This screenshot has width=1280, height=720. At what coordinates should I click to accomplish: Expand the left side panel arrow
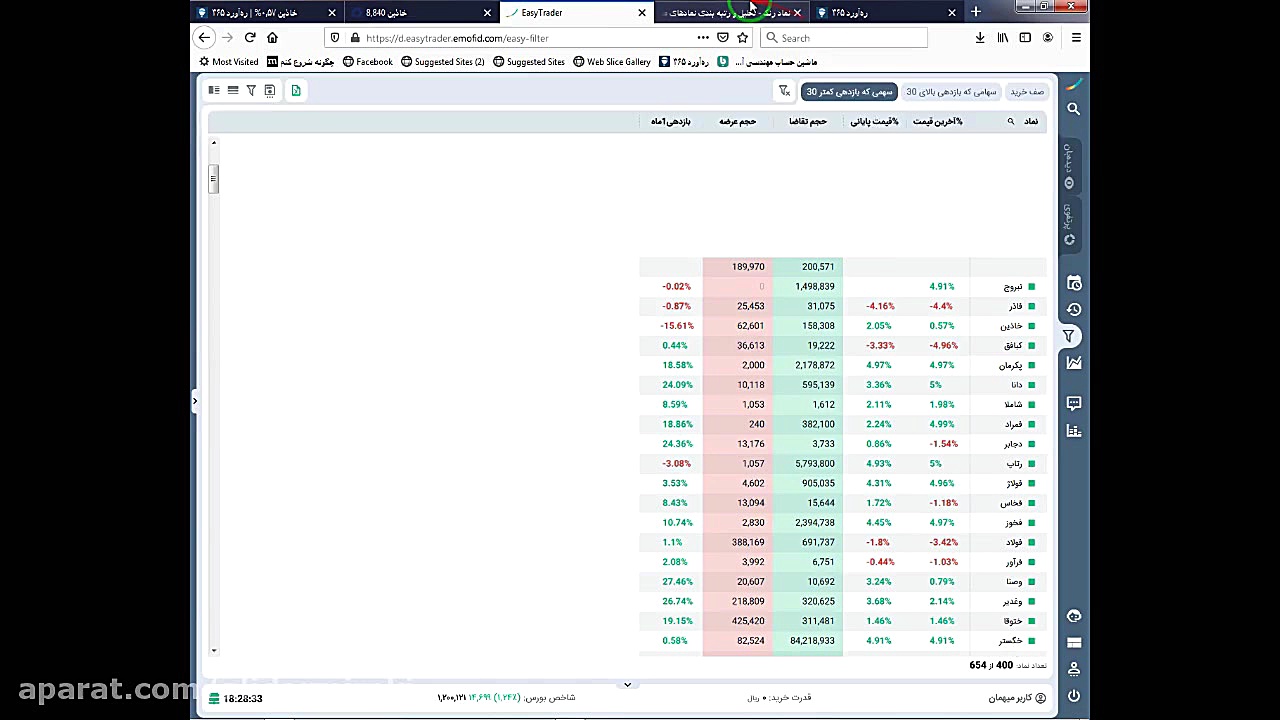[x=195, y=402]
